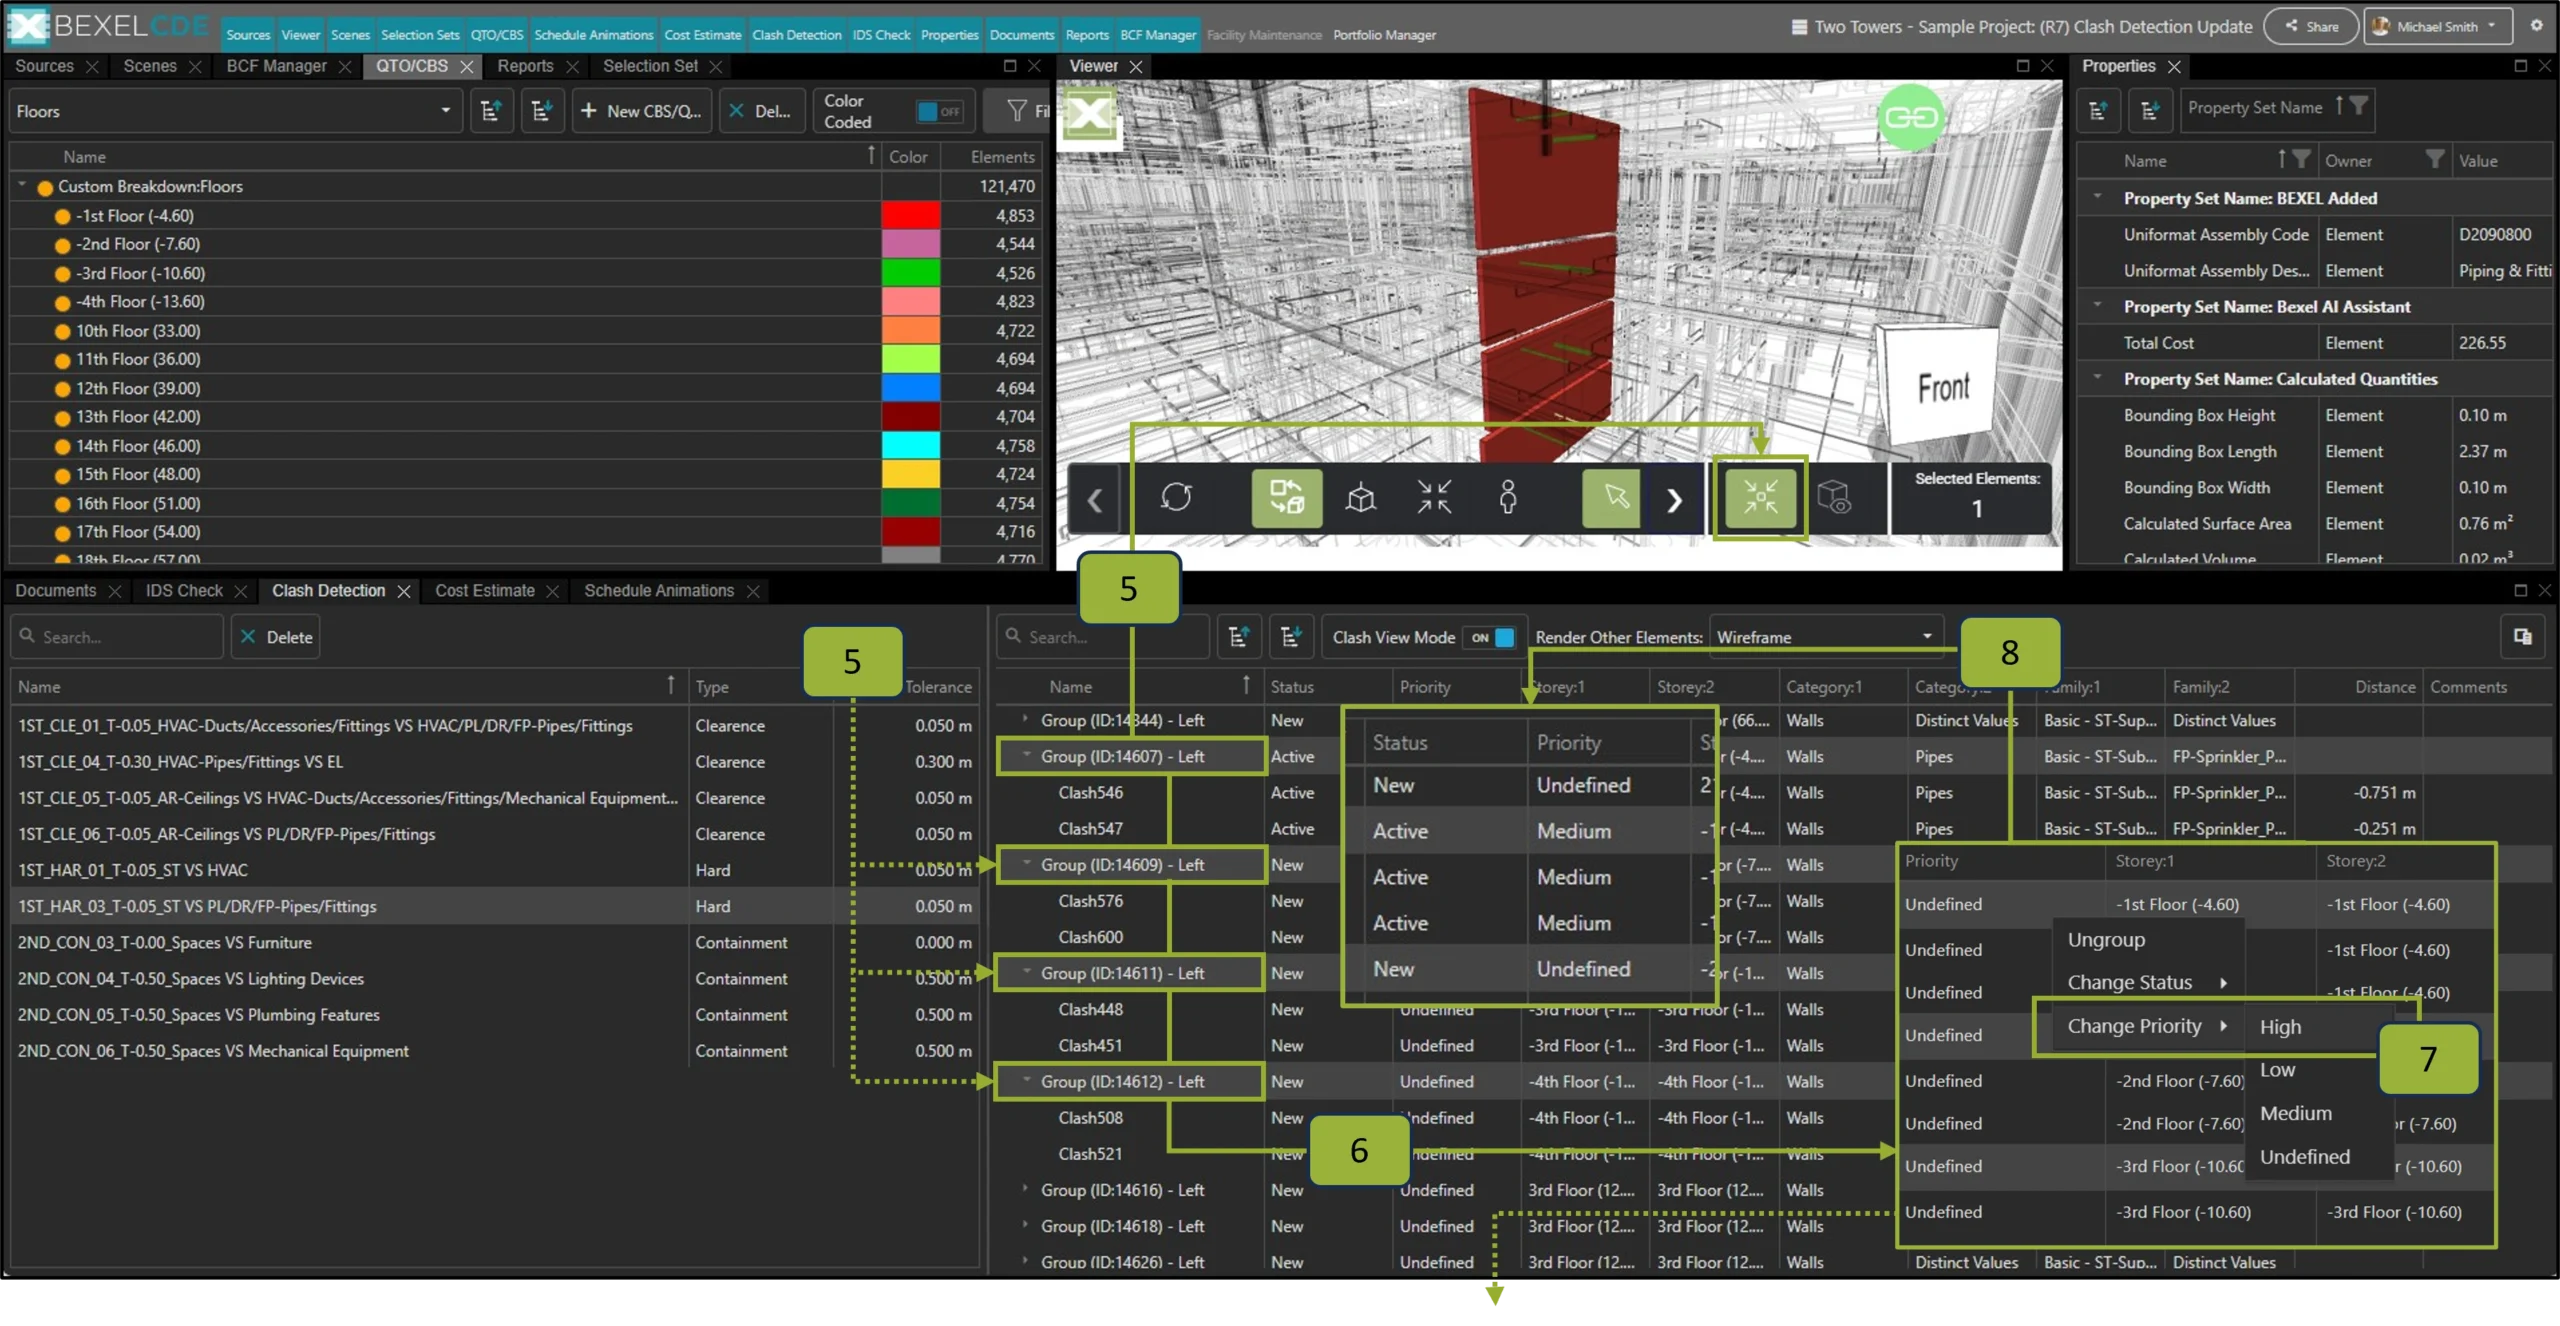Open Change Status submenu
The width and height of the screenshot is (2560, 1326).
[2146, 982]
